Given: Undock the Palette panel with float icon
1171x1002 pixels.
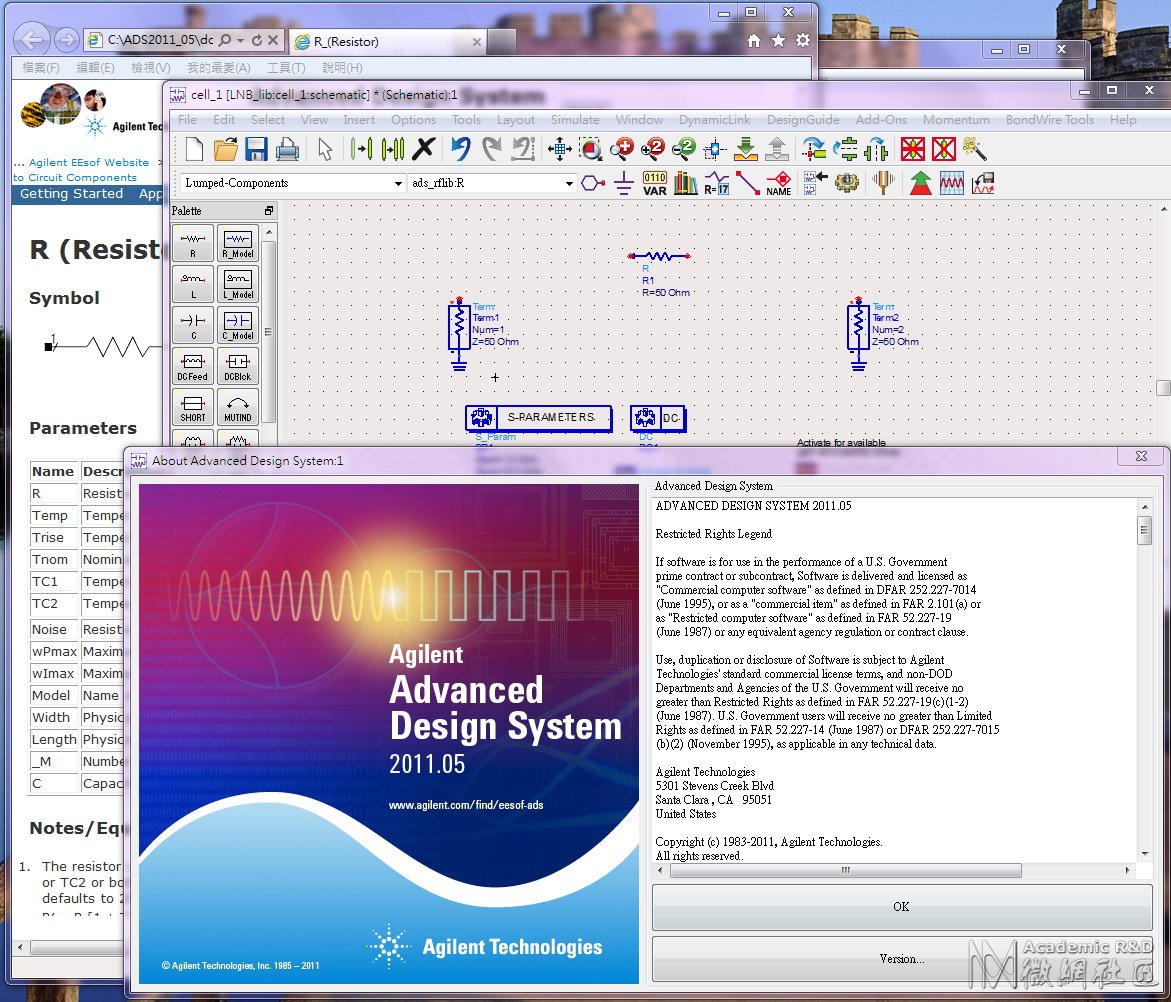Looking at the screenshot, I should pyautogui.click(x=269, y=211).
